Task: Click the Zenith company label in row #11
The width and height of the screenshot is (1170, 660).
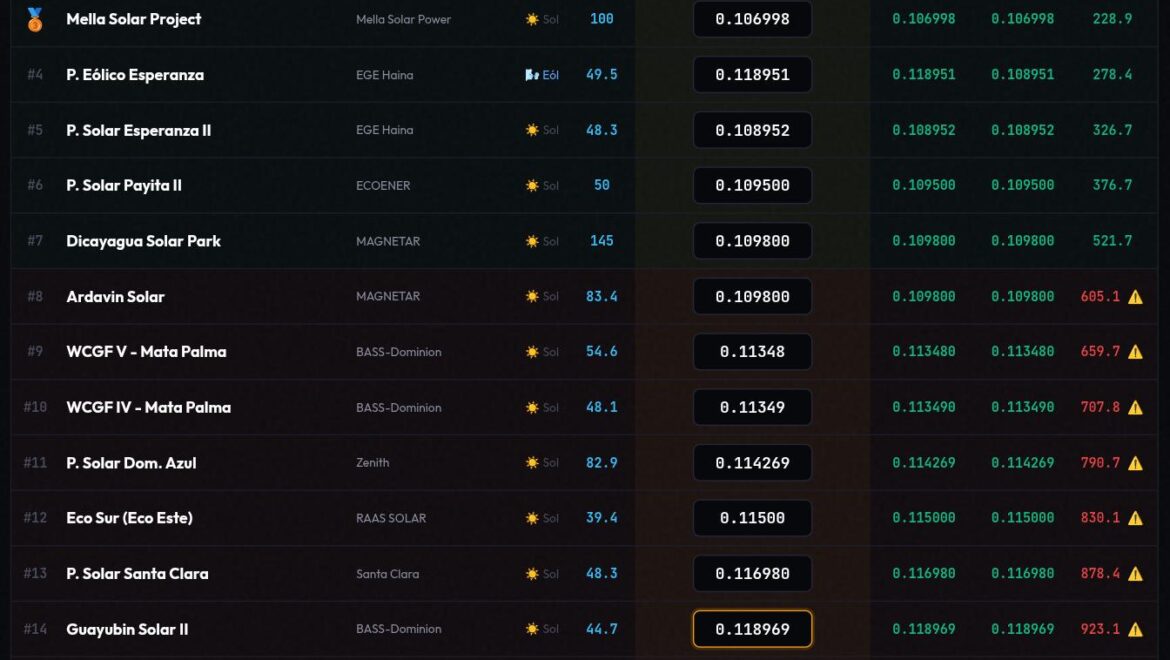Action: click(372, 463)
